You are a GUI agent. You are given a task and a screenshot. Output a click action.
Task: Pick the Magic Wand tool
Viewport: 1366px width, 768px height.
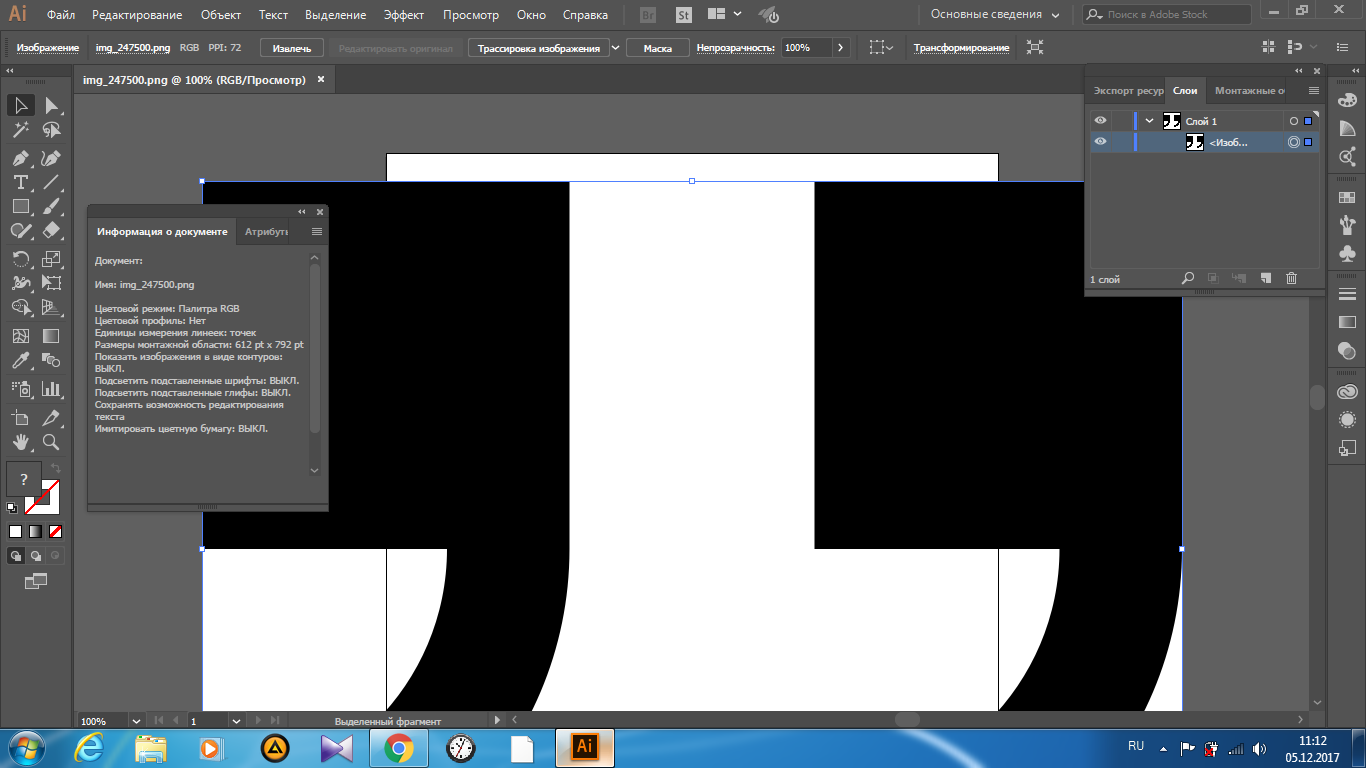click(20, 130)
